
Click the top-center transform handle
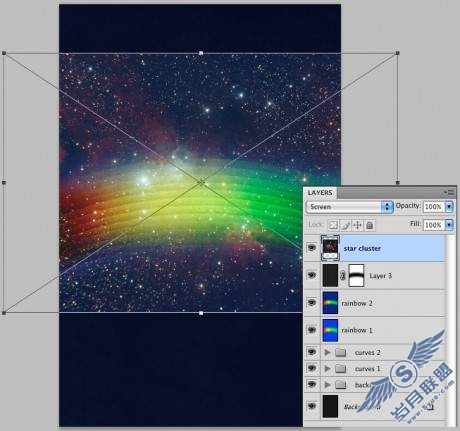click(201, 53)
